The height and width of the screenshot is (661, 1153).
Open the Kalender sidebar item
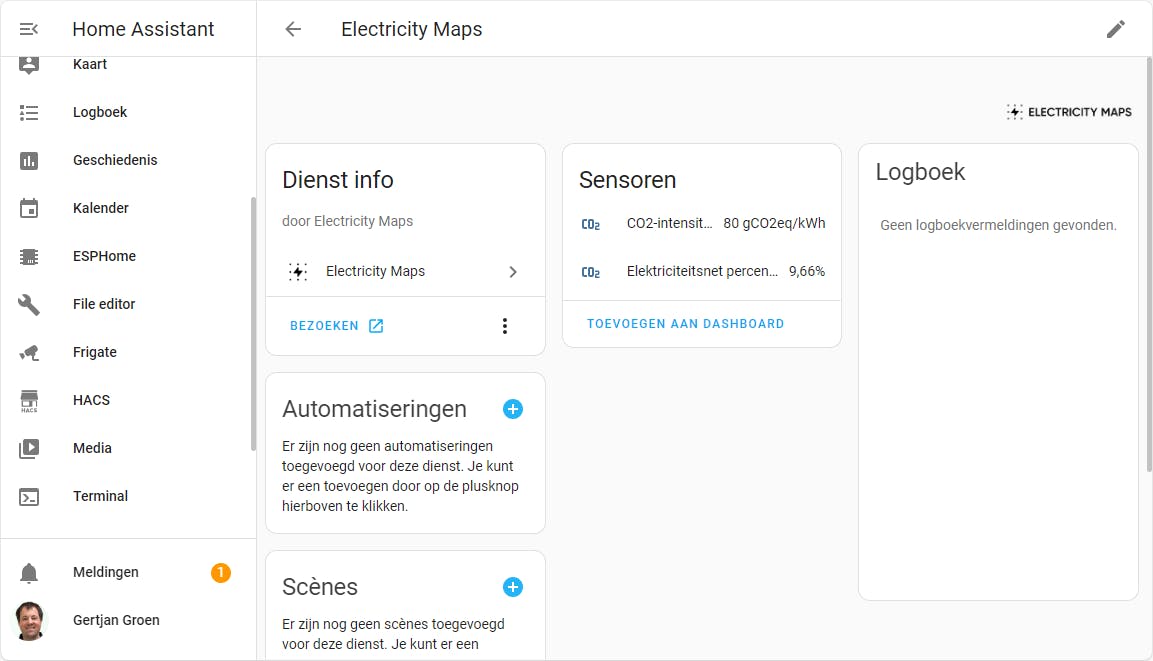101,208
